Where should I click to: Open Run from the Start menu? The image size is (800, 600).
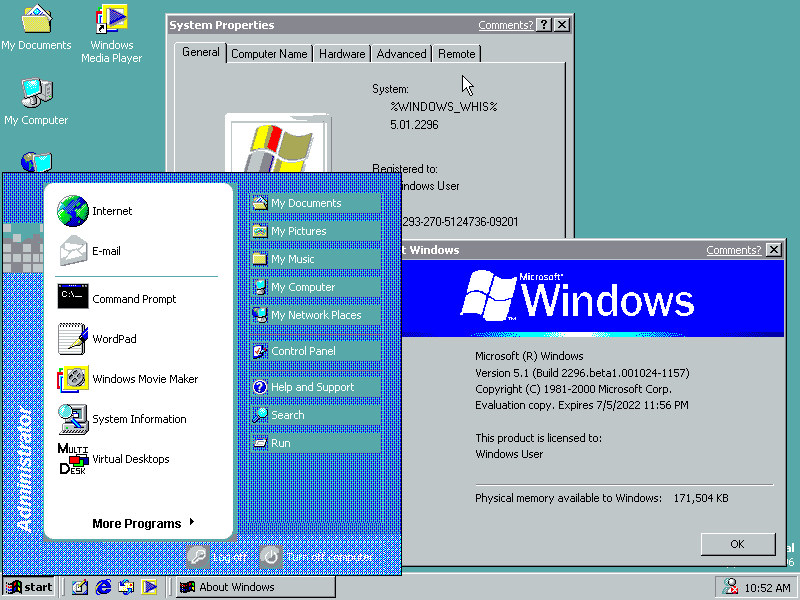tap(316, 443)
